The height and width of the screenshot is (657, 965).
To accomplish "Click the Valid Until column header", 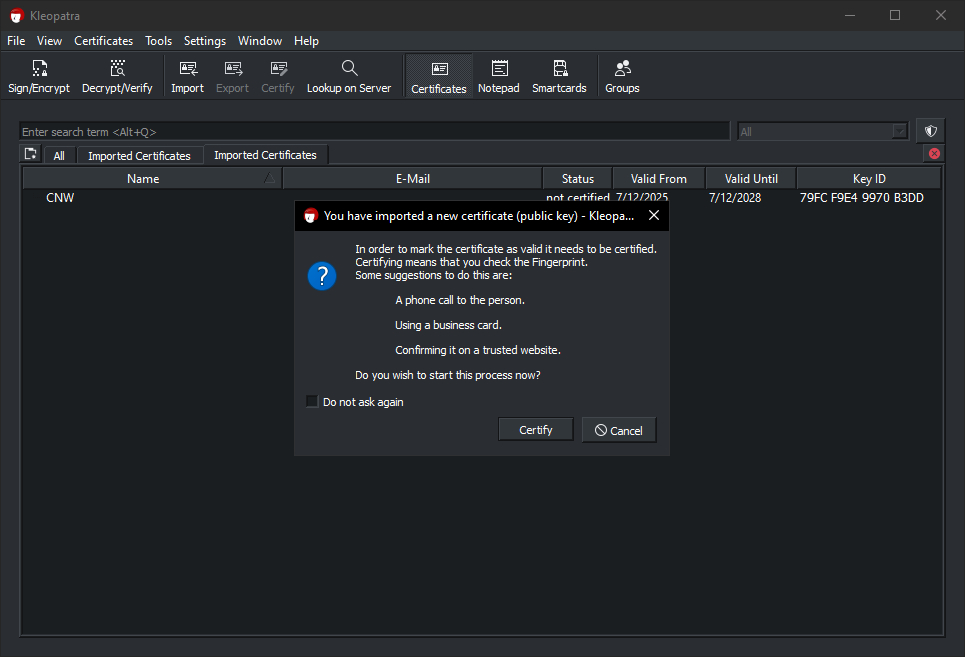I will point(751,178).
